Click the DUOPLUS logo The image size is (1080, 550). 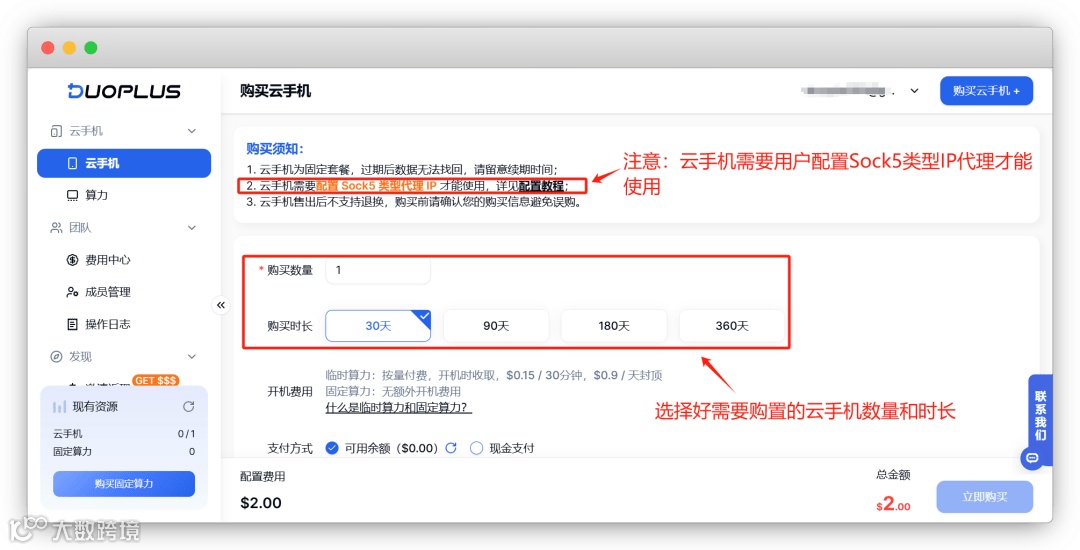[124, 91]
